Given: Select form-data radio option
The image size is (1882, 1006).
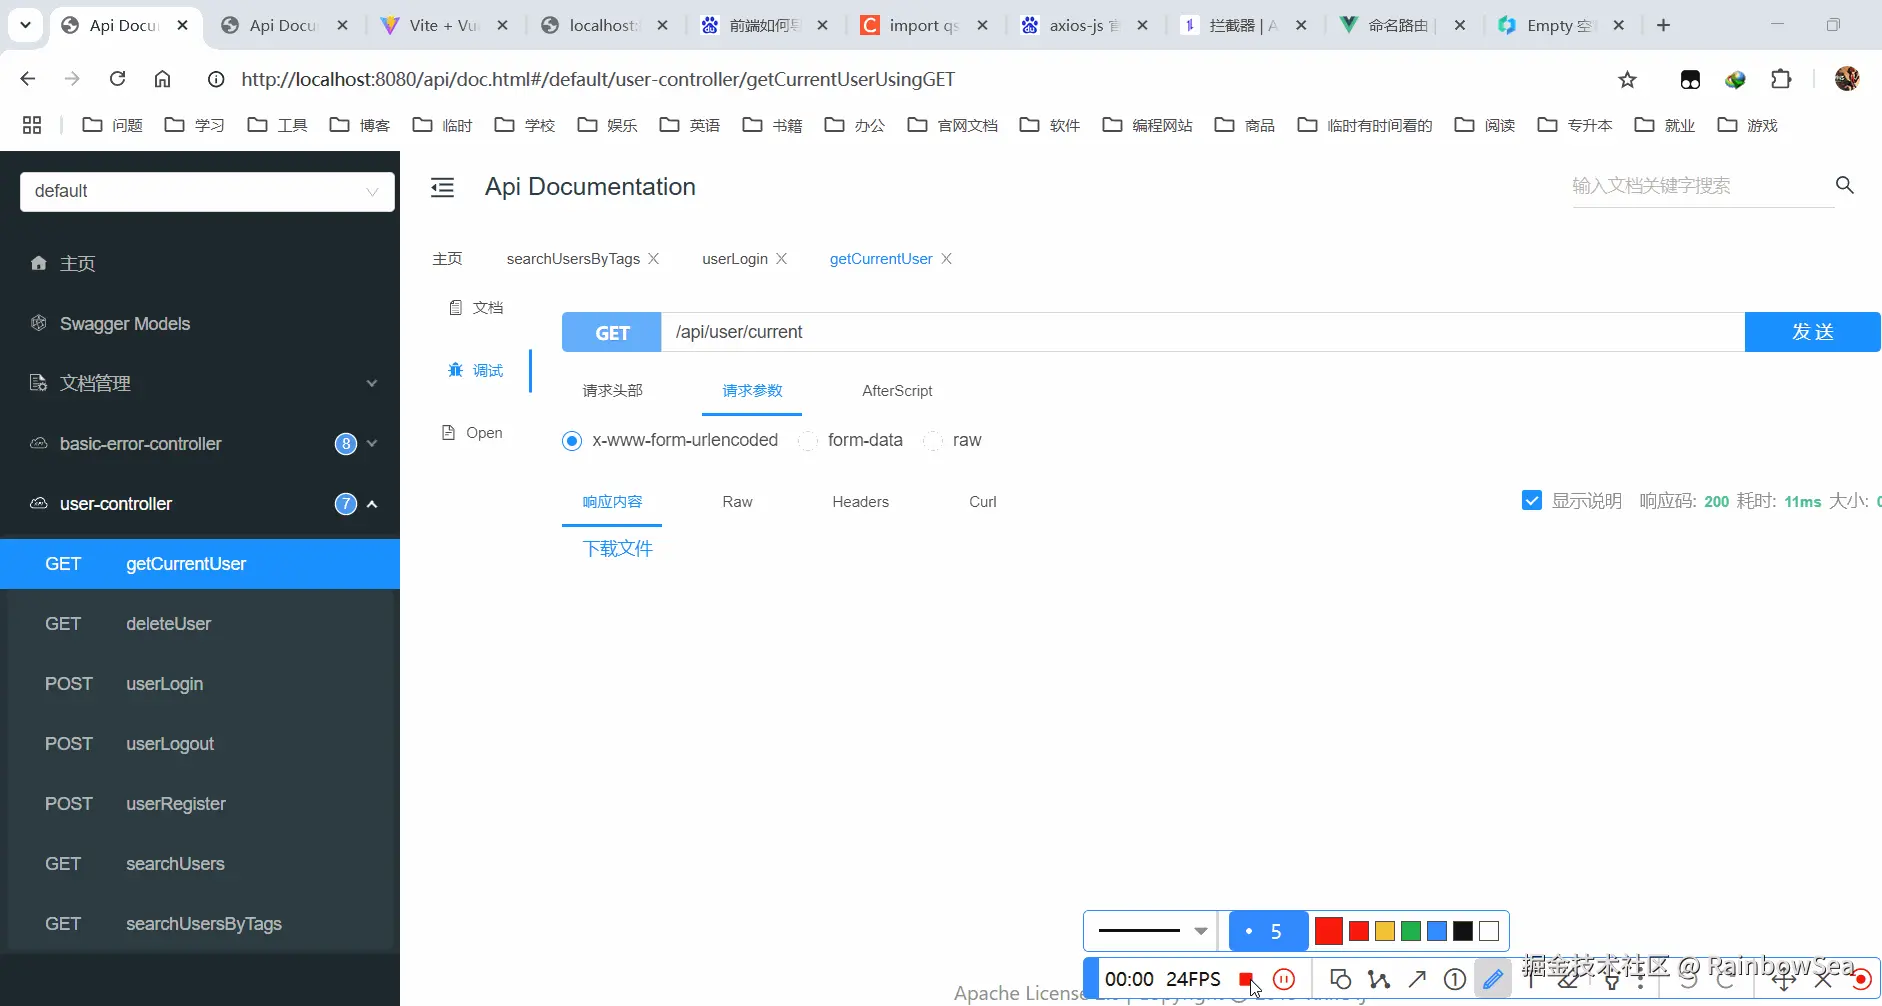Looking at the screenshot, I should [807, 441].
